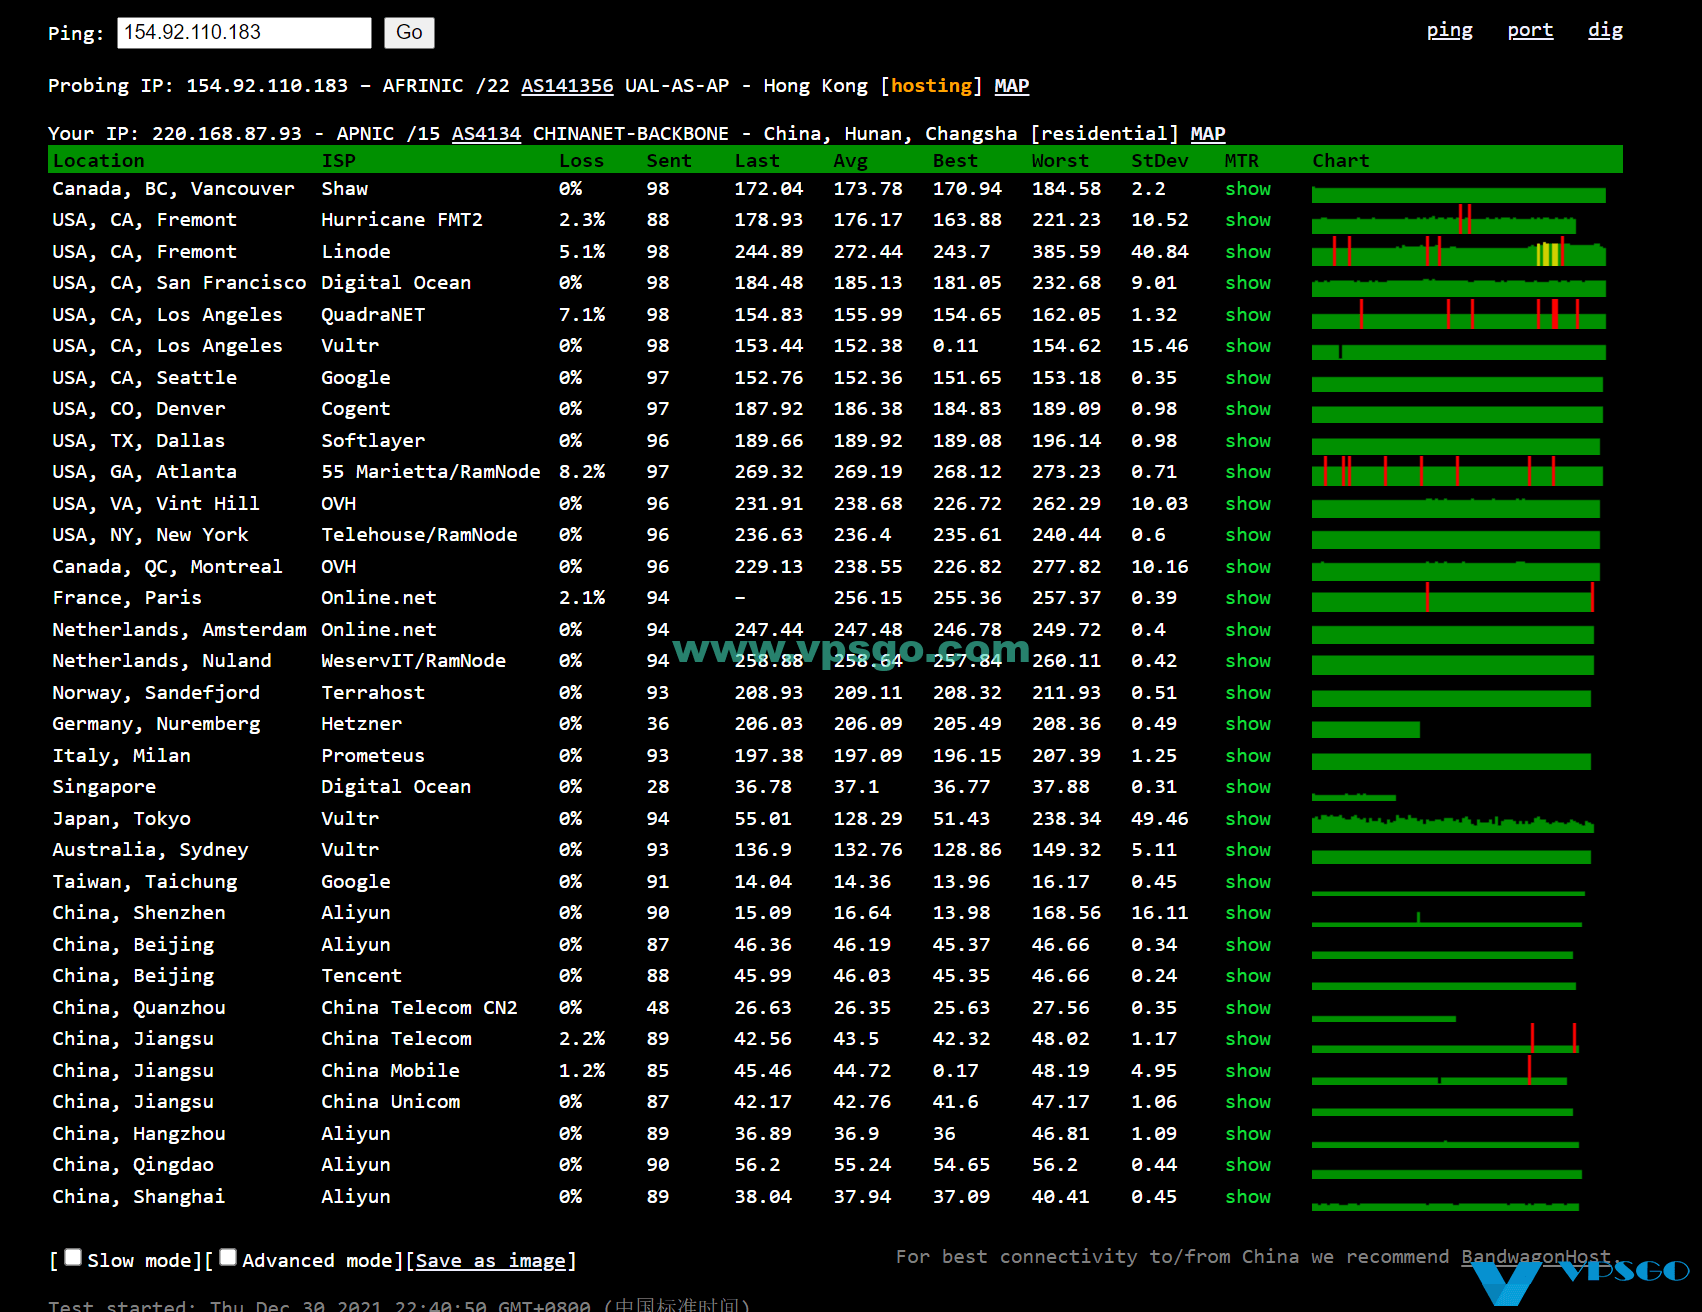Viewport: 1702px width, 1312px height.
Task: Select the 14.36 average for Taiwan Taichung
Action: click(x=862, y=882)
